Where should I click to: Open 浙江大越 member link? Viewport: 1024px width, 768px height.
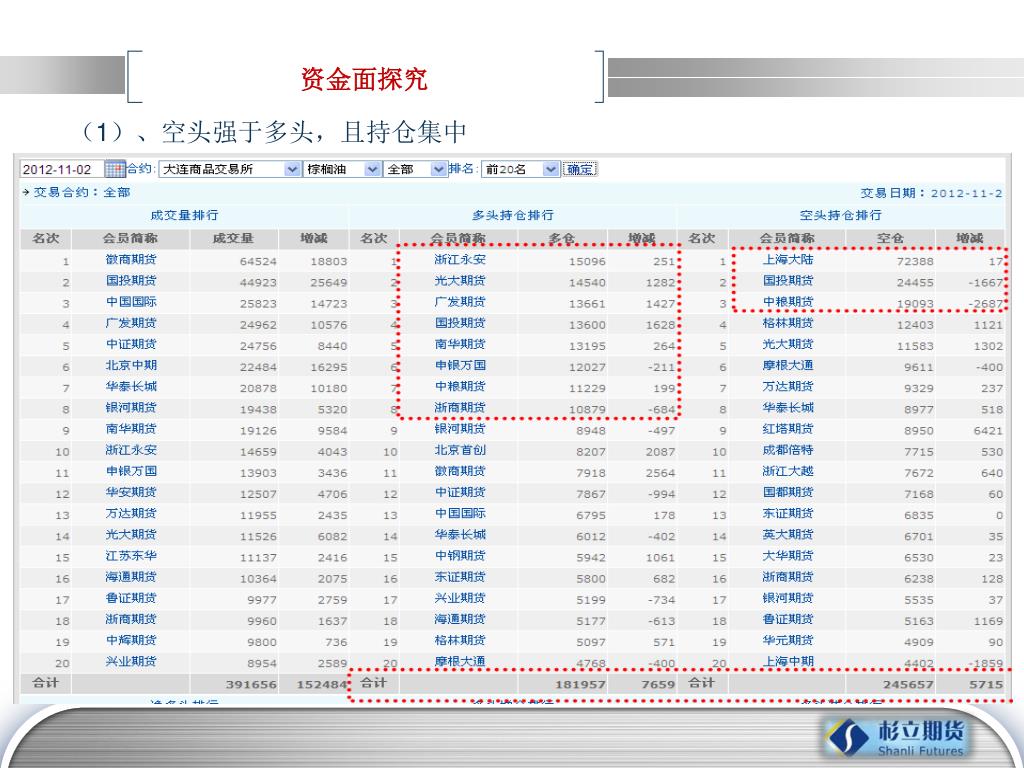788,472
